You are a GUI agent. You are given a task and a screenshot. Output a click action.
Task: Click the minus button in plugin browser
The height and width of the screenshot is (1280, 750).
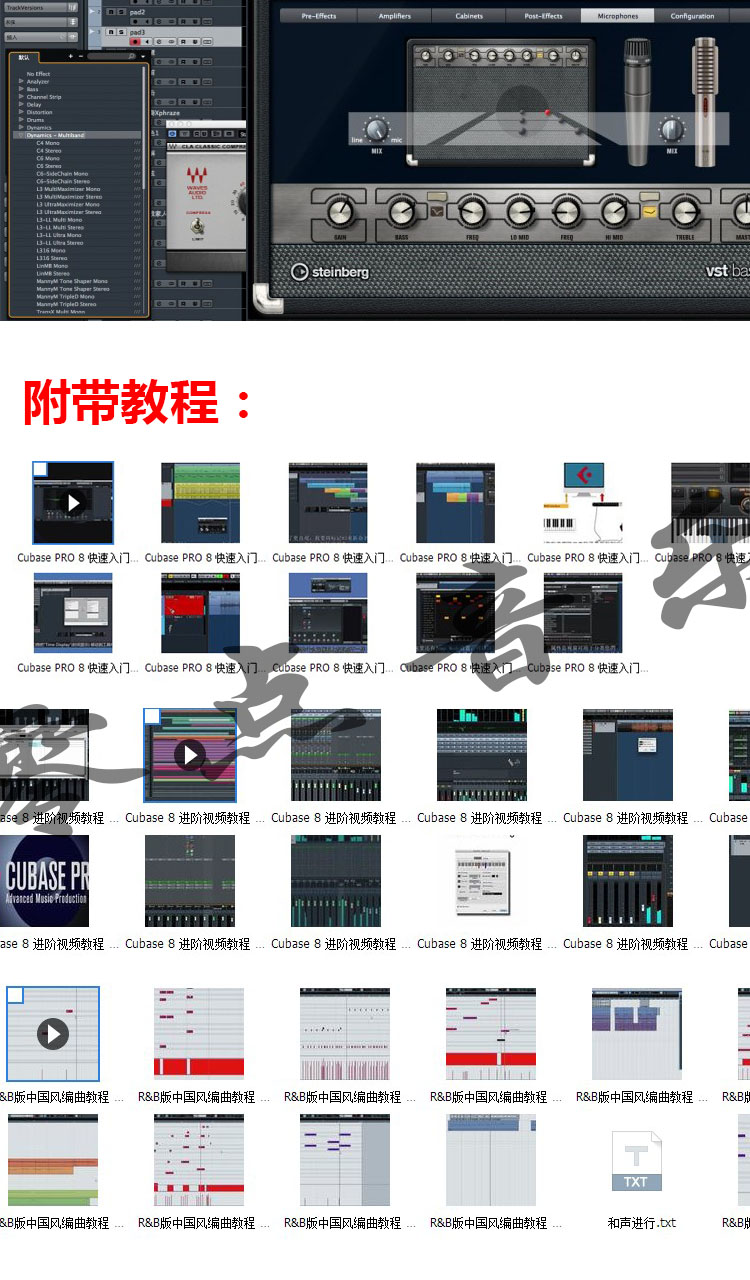pyautogui.click(x=81, y=57)
